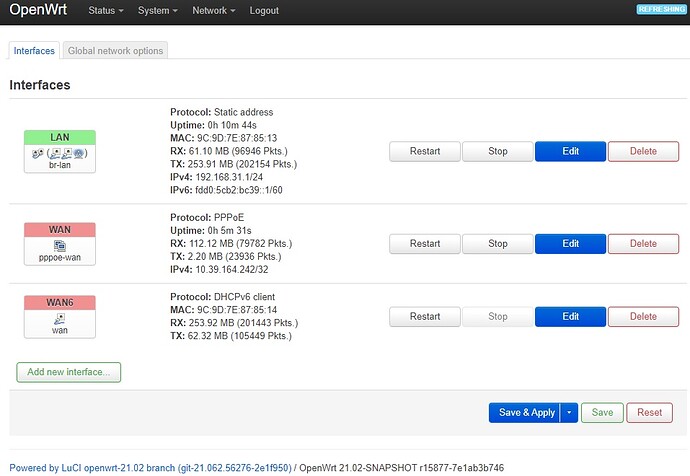Open the Powered by LuCI openwrt-21.02 link

point(150,468)
